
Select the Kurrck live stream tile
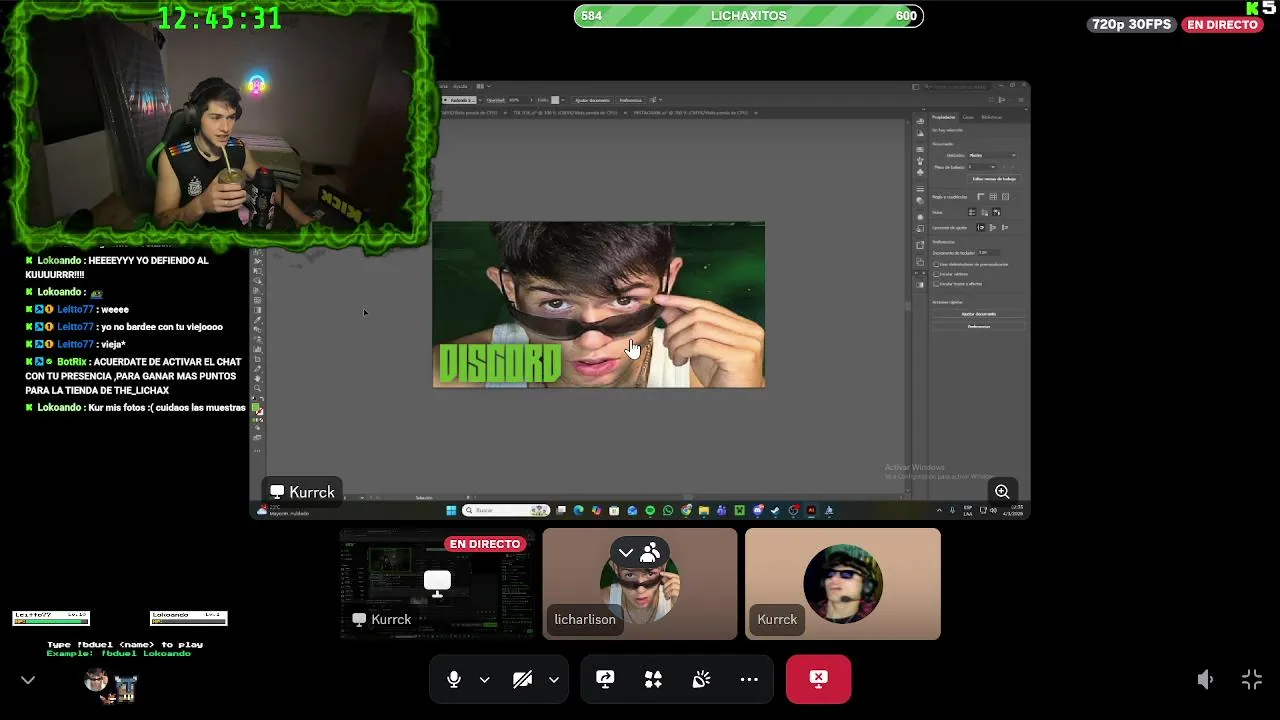point(437,584)
